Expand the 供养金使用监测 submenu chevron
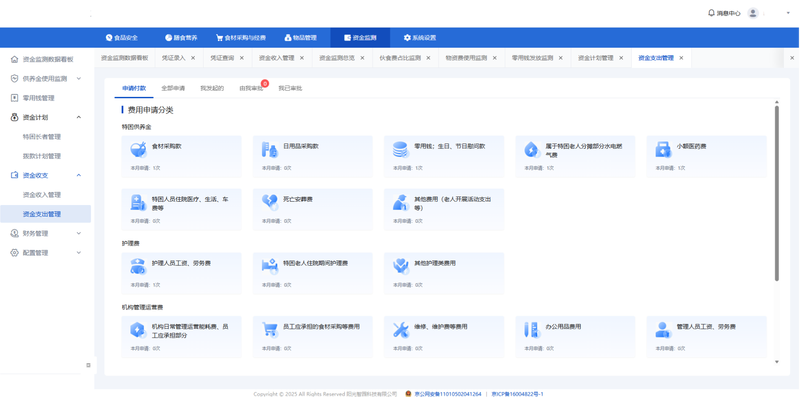 [79, 79]
